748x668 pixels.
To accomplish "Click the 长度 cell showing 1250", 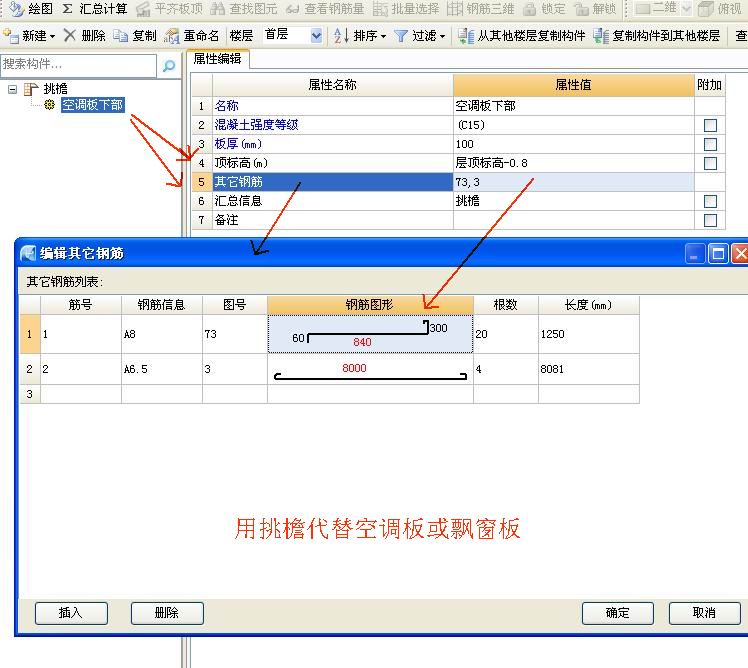I will point(589,334).
